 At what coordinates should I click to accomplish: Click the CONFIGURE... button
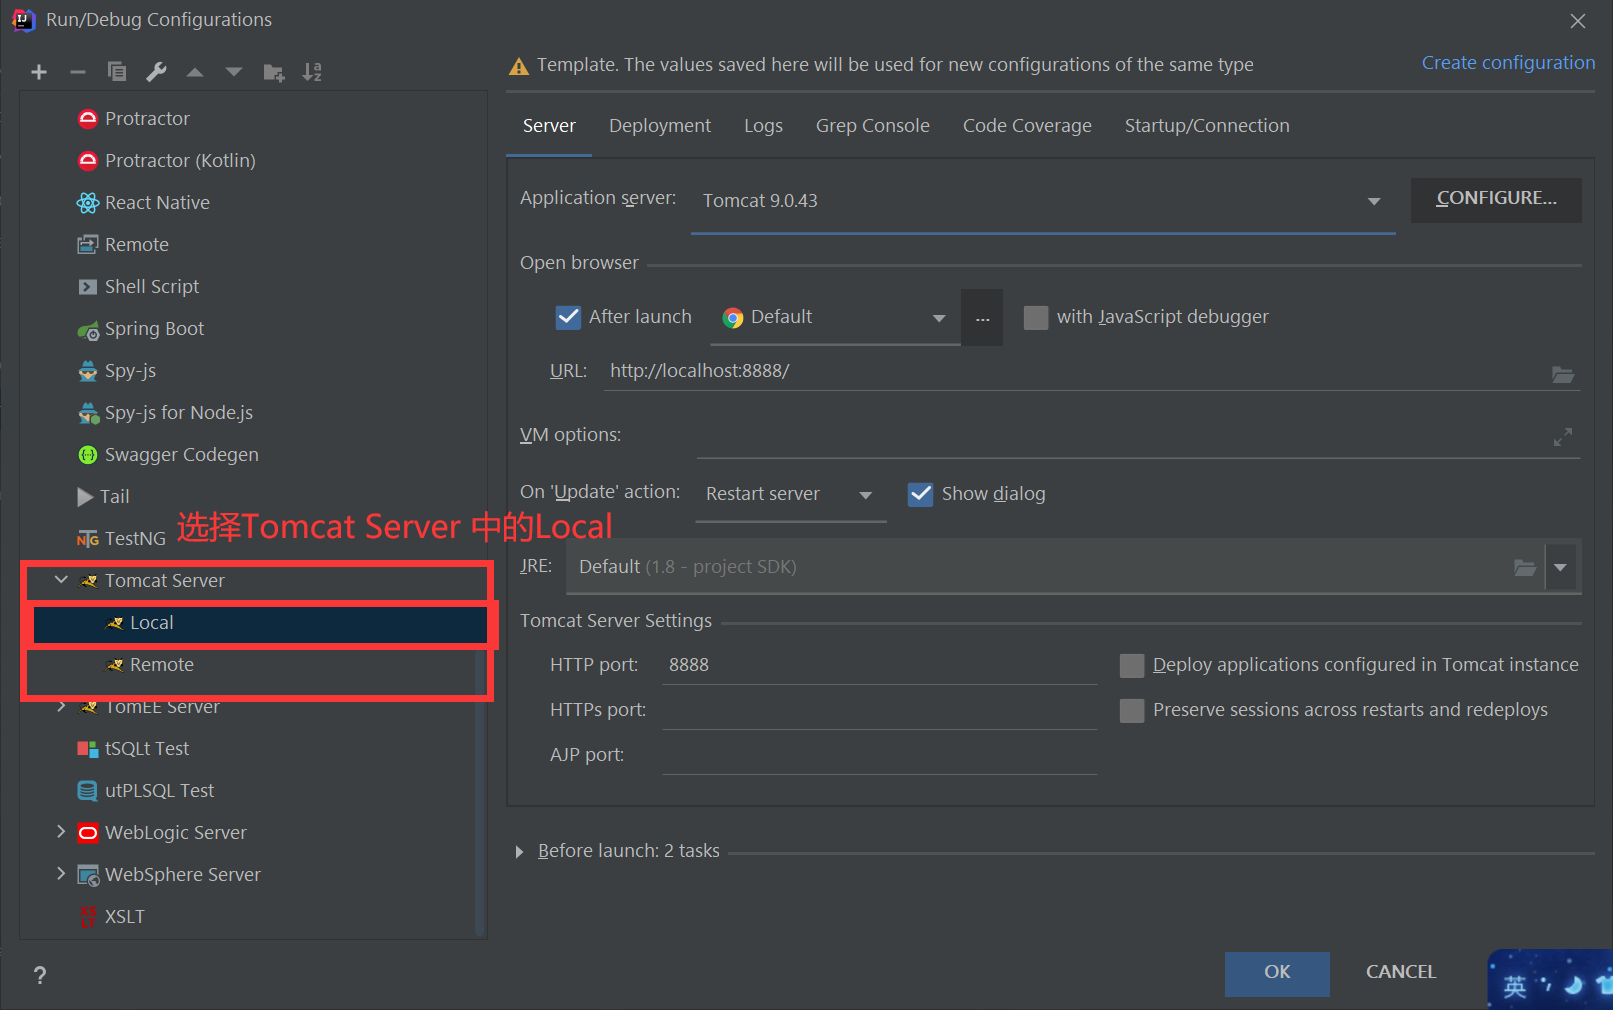[1496, 199]
